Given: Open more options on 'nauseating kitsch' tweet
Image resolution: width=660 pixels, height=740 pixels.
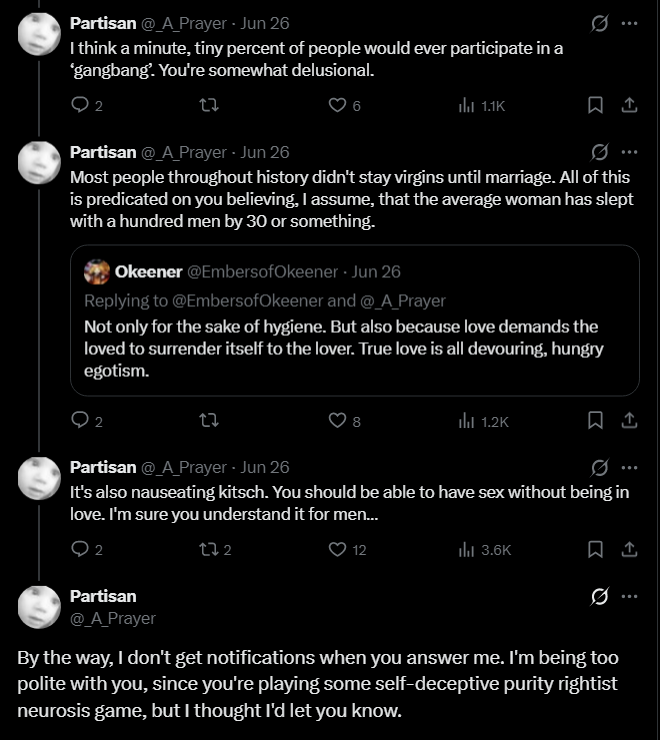Looking at the screenshot, I should click(629, 468).
